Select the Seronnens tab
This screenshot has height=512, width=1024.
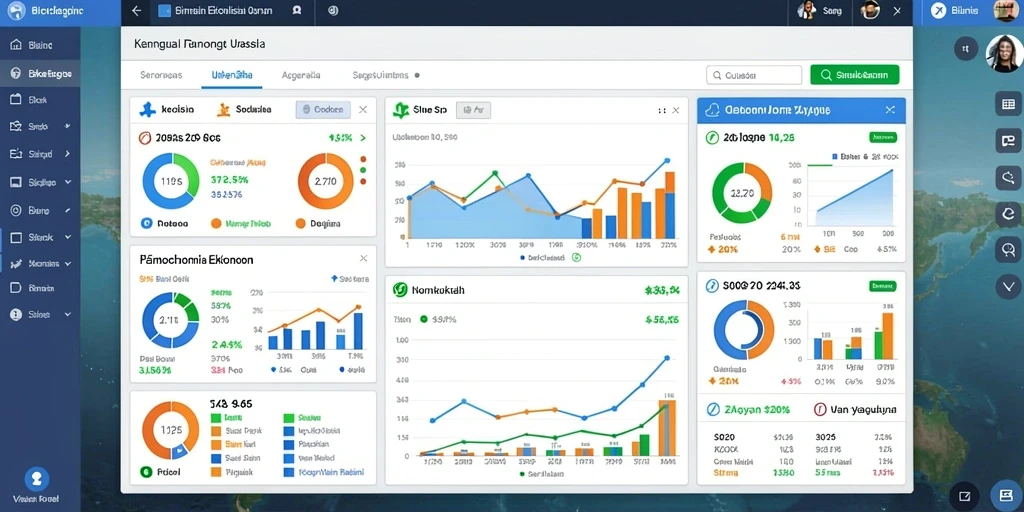click(x=161, y=75)
